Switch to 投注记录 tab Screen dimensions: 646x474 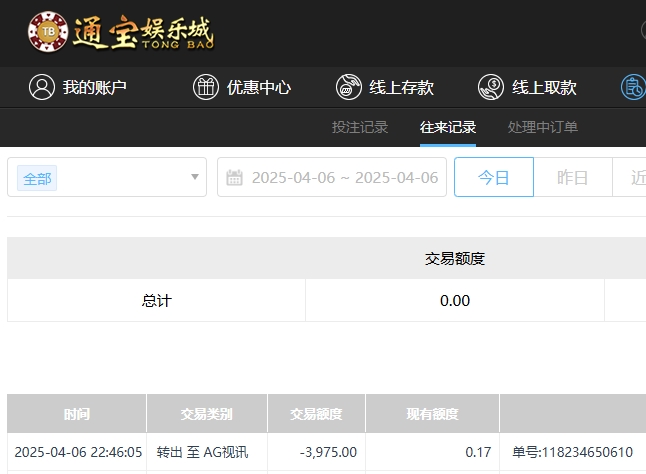[360, 127]
